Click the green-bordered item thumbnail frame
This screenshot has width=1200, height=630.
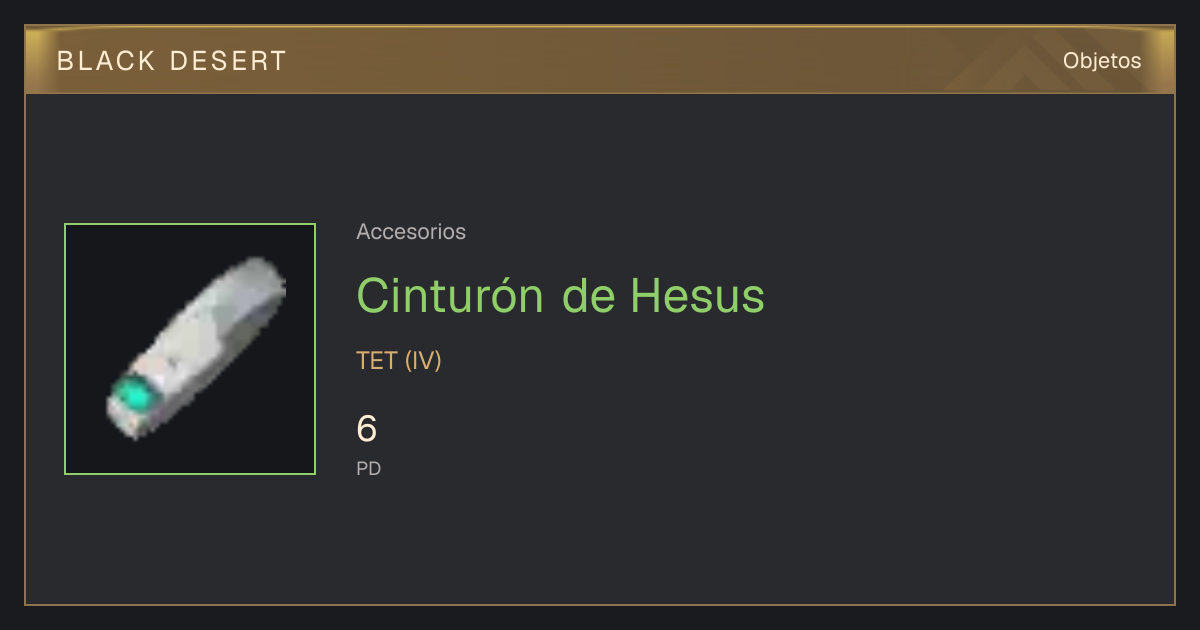[x=190, y=349]
